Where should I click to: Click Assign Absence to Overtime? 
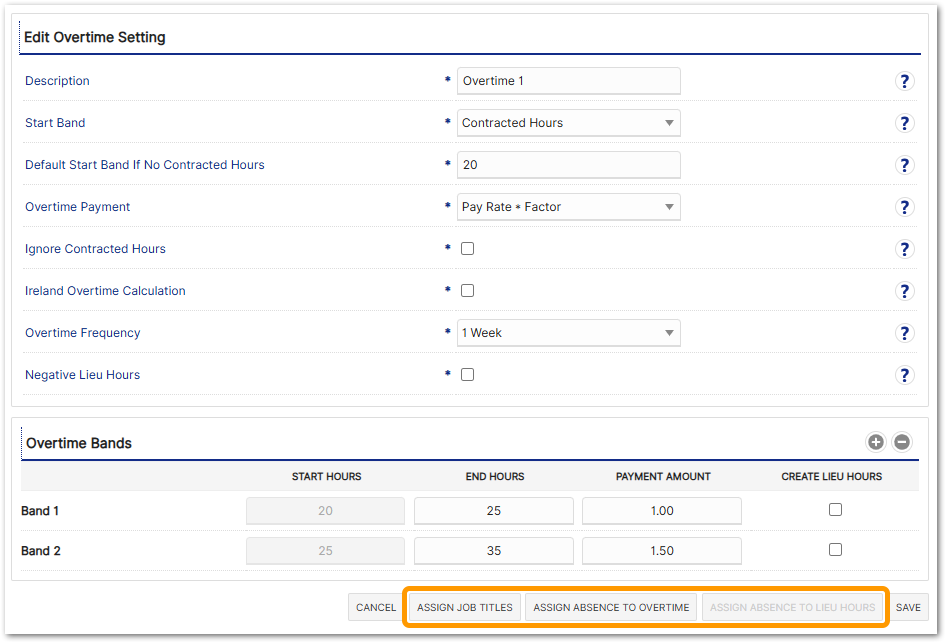tap(611, 607)
